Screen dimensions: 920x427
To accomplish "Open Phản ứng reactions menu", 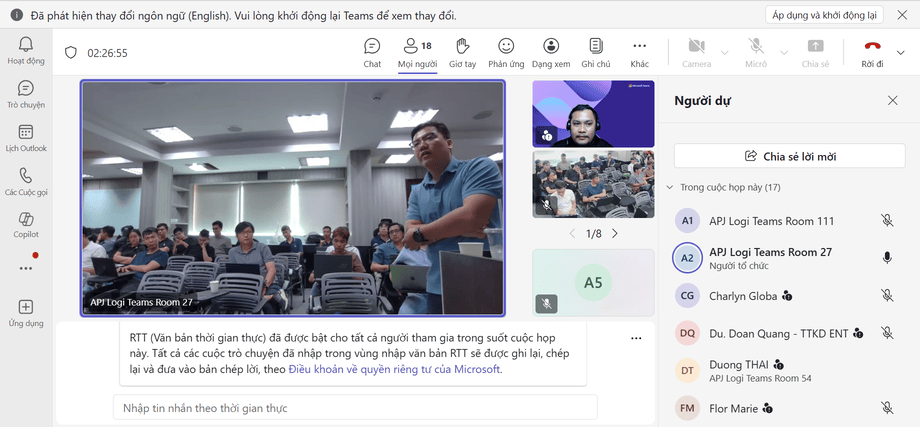I will tap(506, 52).
